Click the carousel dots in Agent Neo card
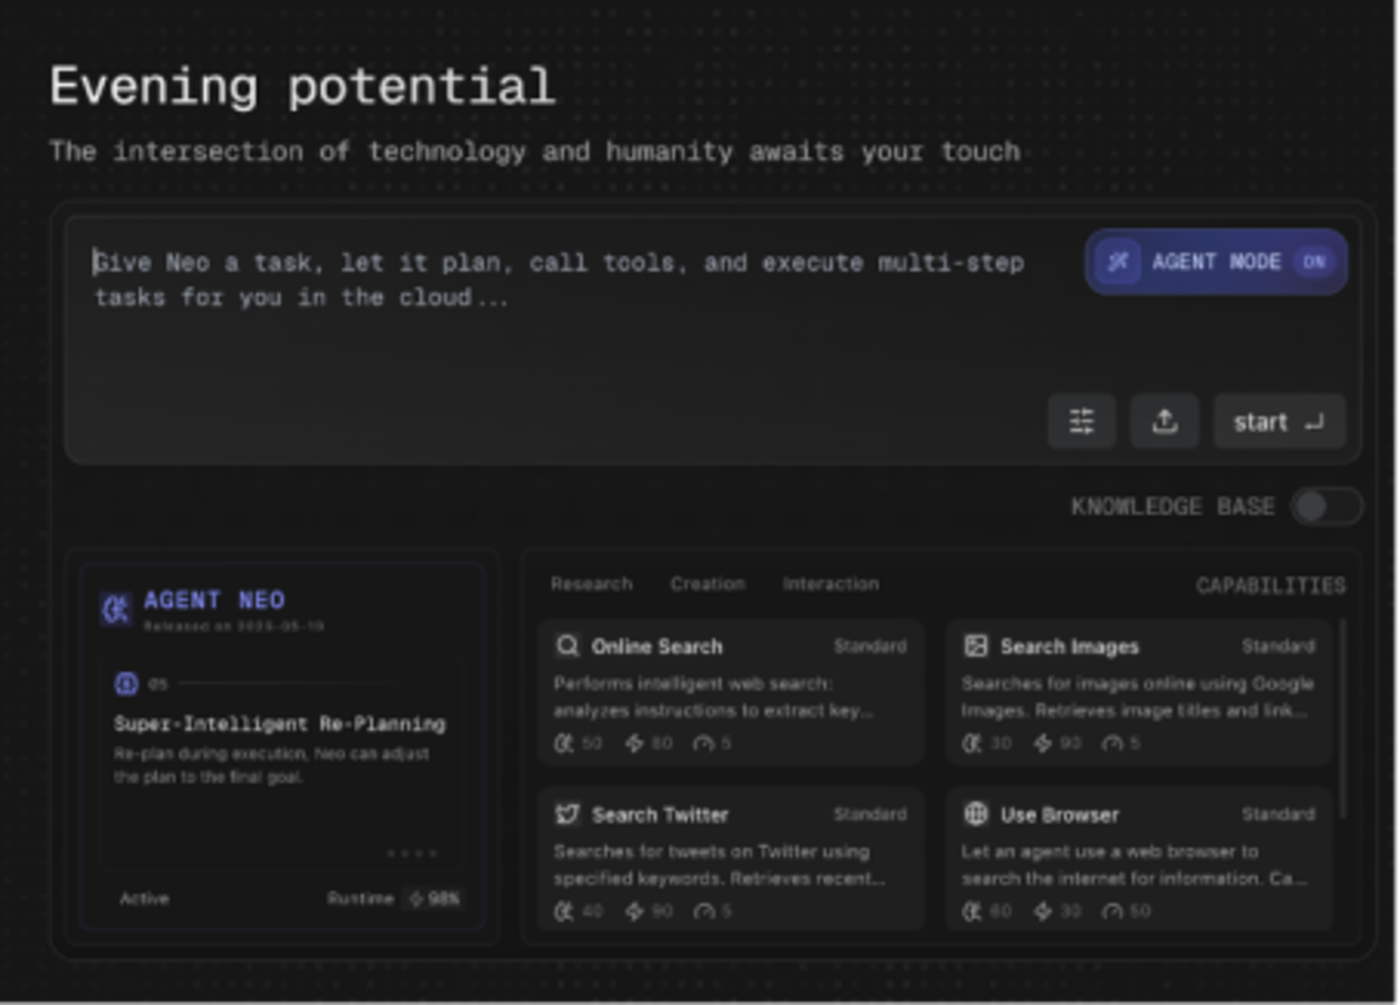This screenshot has width=1400, height=1005. click(412, 854)
